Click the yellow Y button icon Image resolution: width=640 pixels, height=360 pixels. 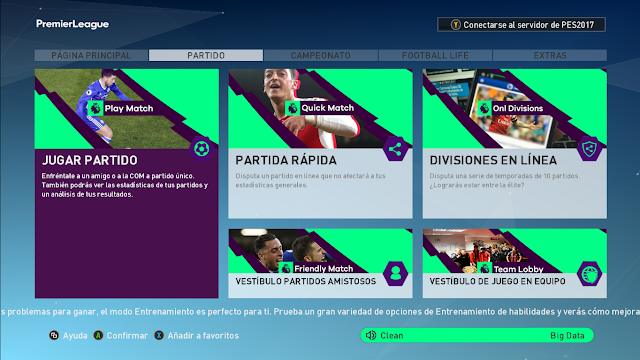[x=456, y=25]
